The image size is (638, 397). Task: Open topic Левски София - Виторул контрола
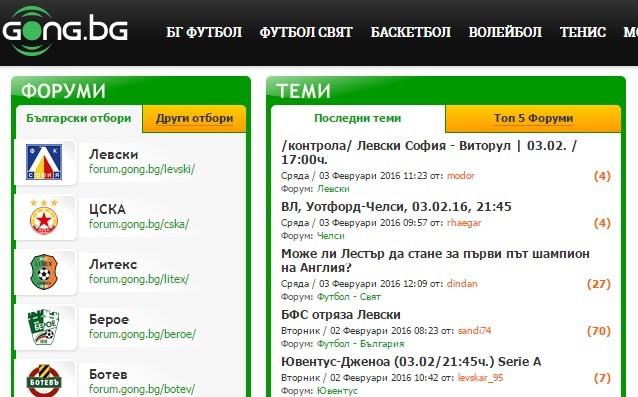pos(429,153)
